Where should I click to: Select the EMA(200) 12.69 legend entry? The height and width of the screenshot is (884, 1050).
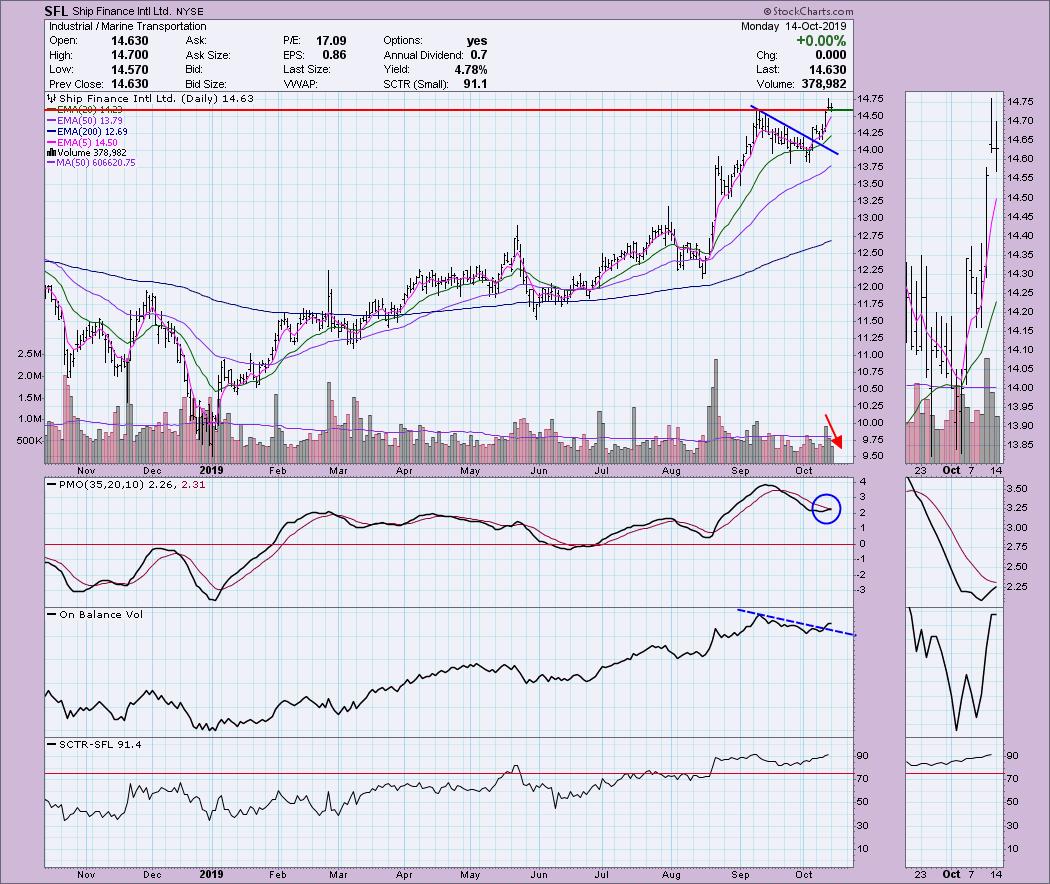(87, 132)
